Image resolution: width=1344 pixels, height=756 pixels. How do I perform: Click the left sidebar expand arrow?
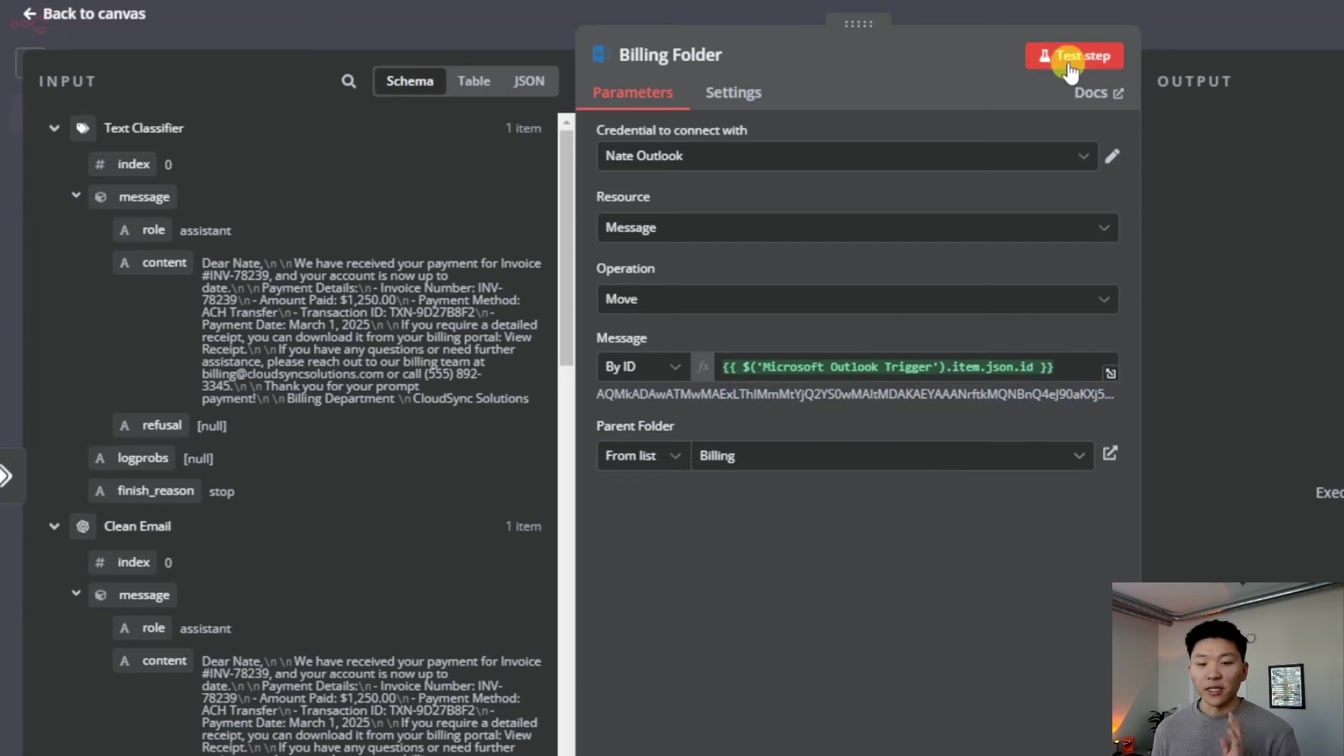[8, 476]
